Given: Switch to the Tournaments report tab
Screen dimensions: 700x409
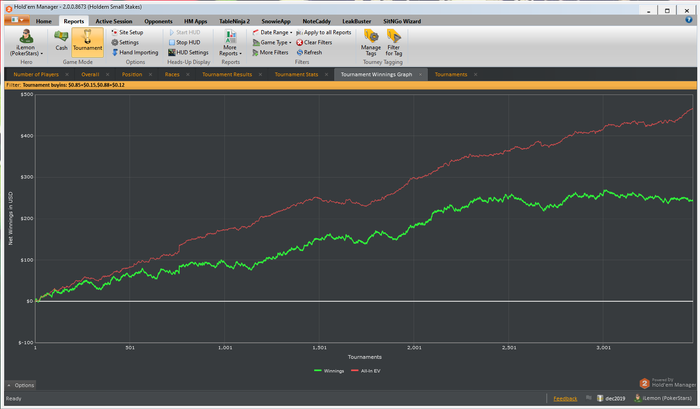Looking at the screenshot, I should (x=451, y=75).
